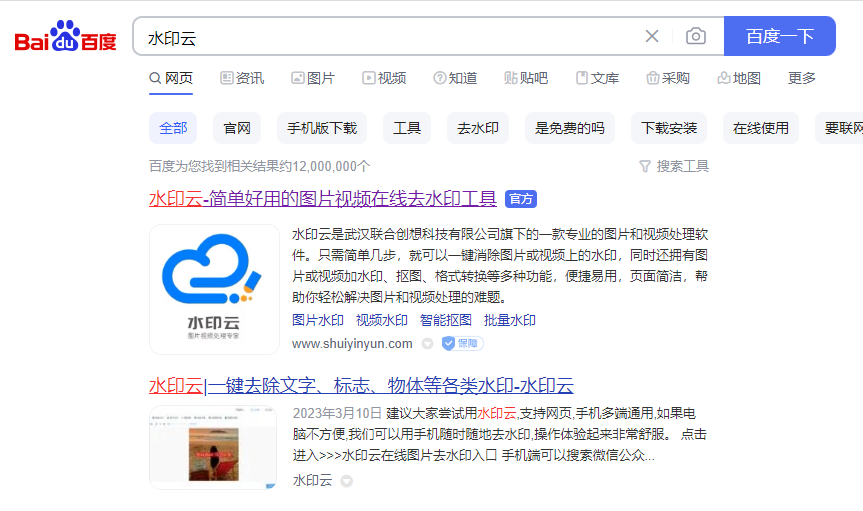Open the 地图 tab
Screen dimensions: 863x511
coord(739,78)
